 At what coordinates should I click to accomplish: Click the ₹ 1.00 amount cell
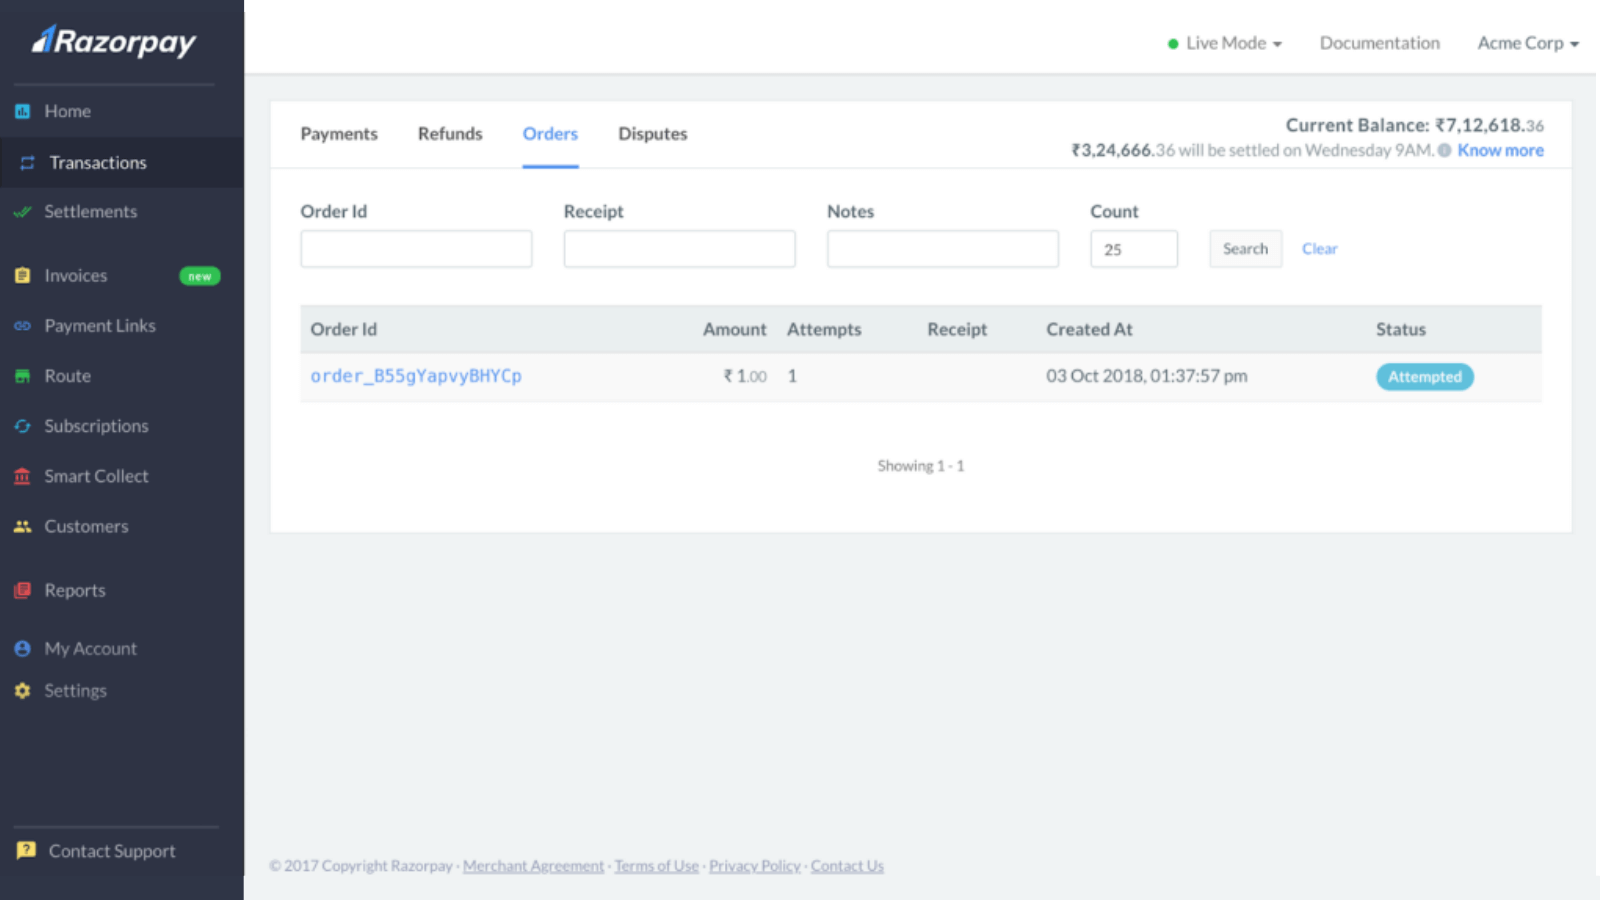pos(745,376)
